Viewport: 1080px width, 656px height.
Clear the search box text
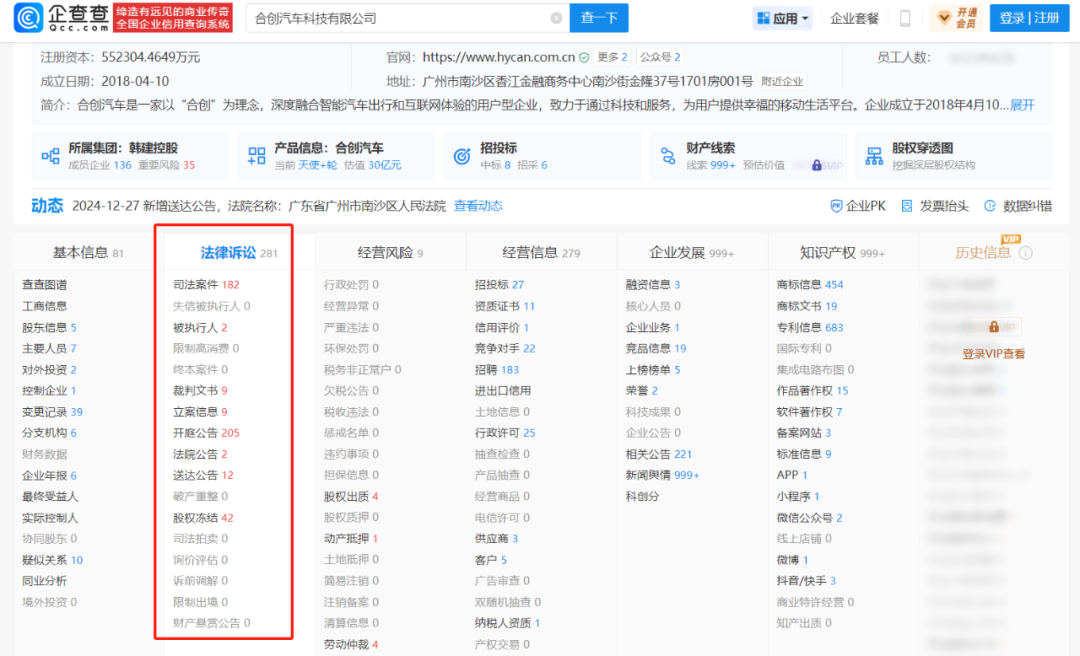(556, 18)
